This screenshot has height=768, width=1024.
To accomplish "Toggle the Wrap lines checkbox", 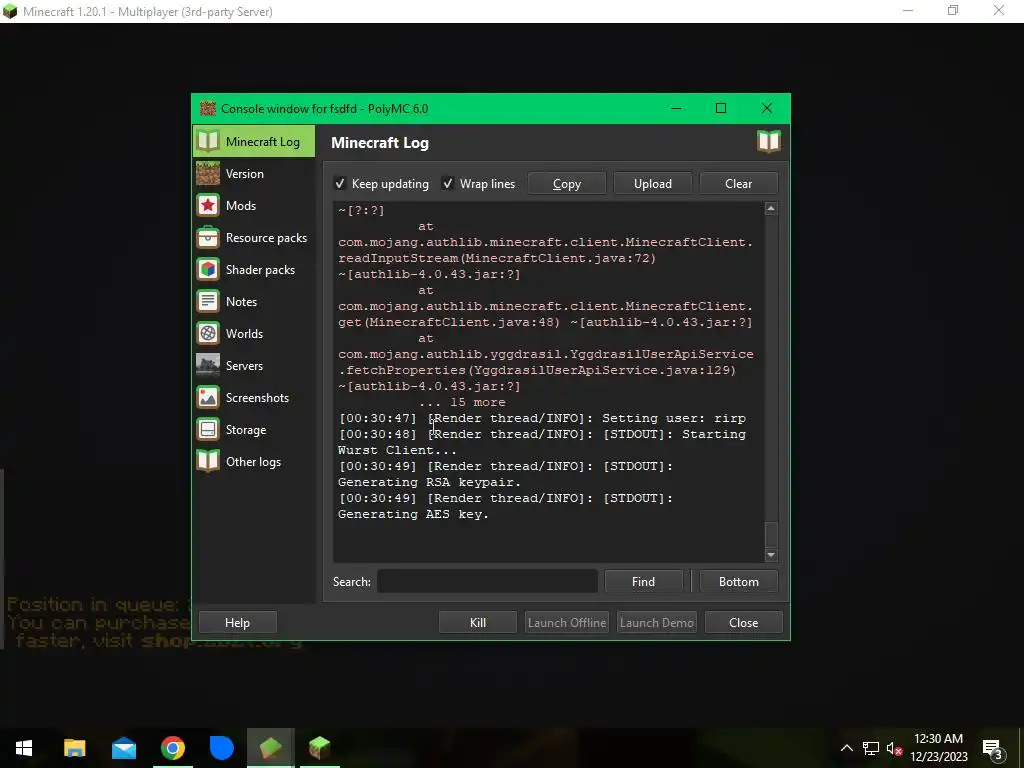I will pyautogui.click(x=448, y=184).
